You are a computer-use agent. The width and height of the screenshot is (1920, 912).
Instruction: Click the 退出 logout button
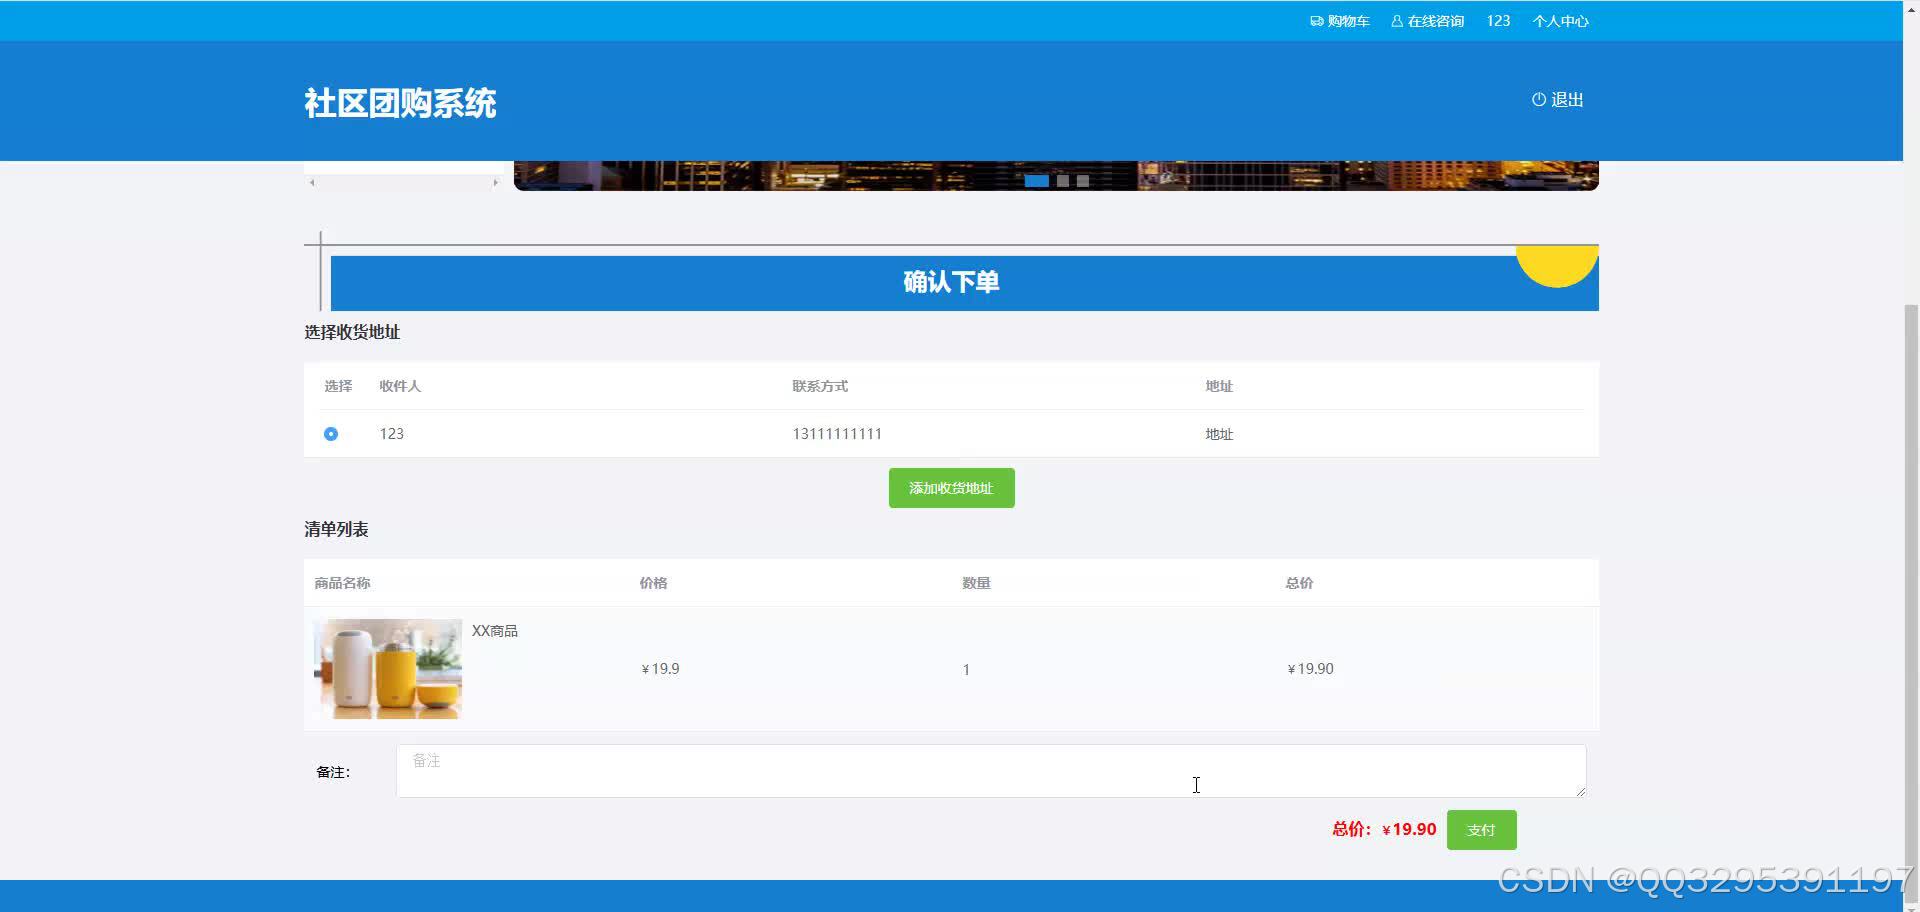click(x=1558, y=100)
